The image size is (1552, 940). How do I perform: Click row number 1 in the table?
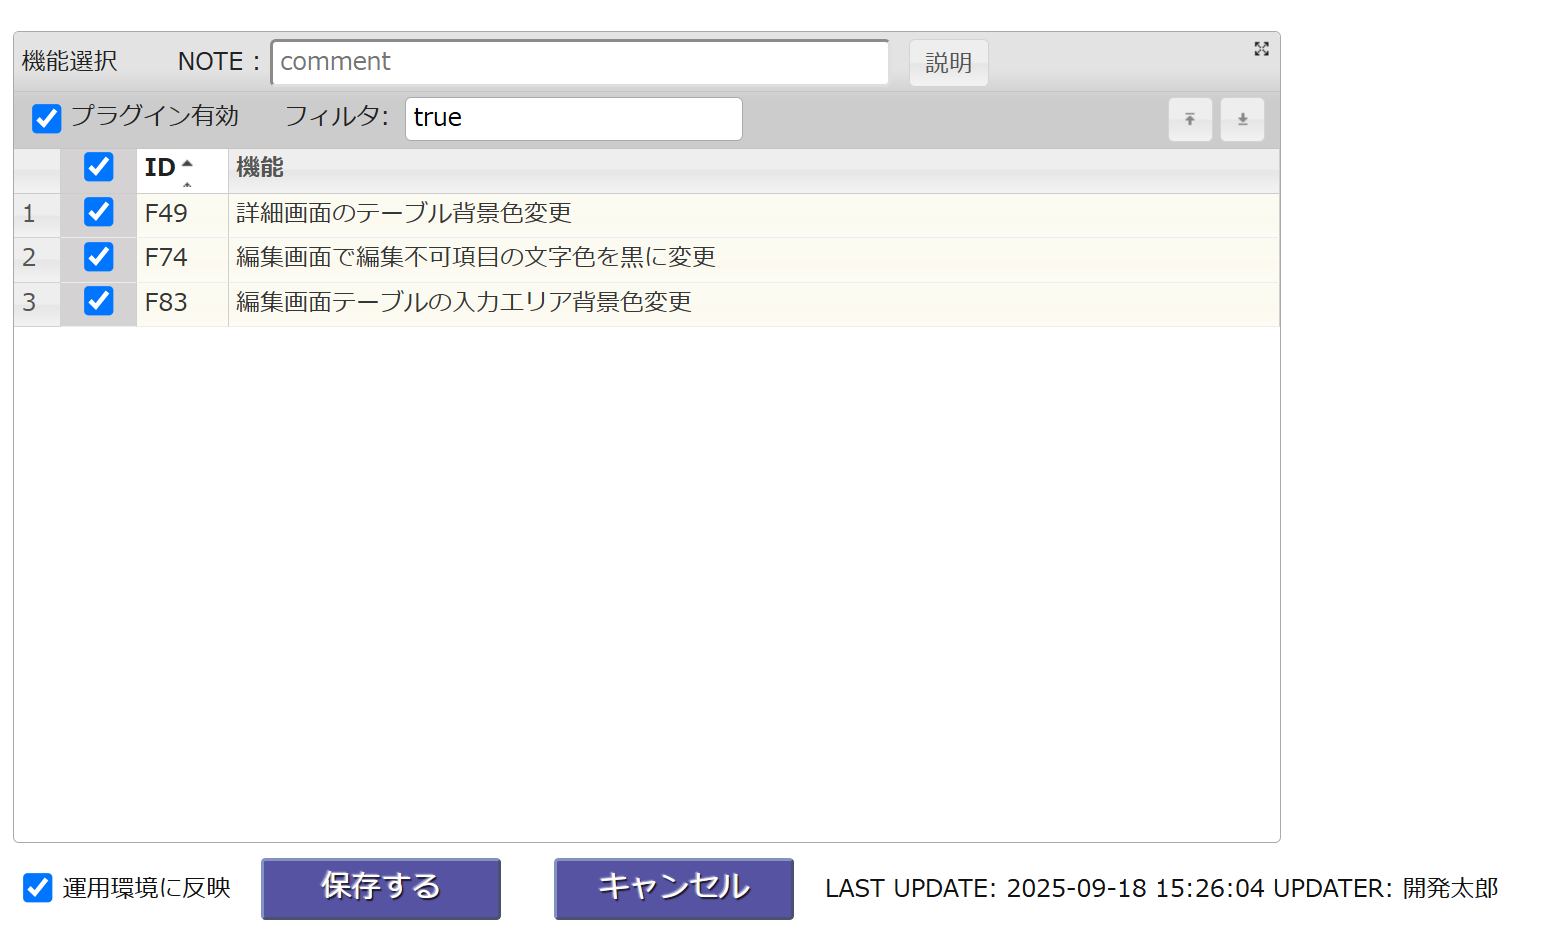(30, 213)
